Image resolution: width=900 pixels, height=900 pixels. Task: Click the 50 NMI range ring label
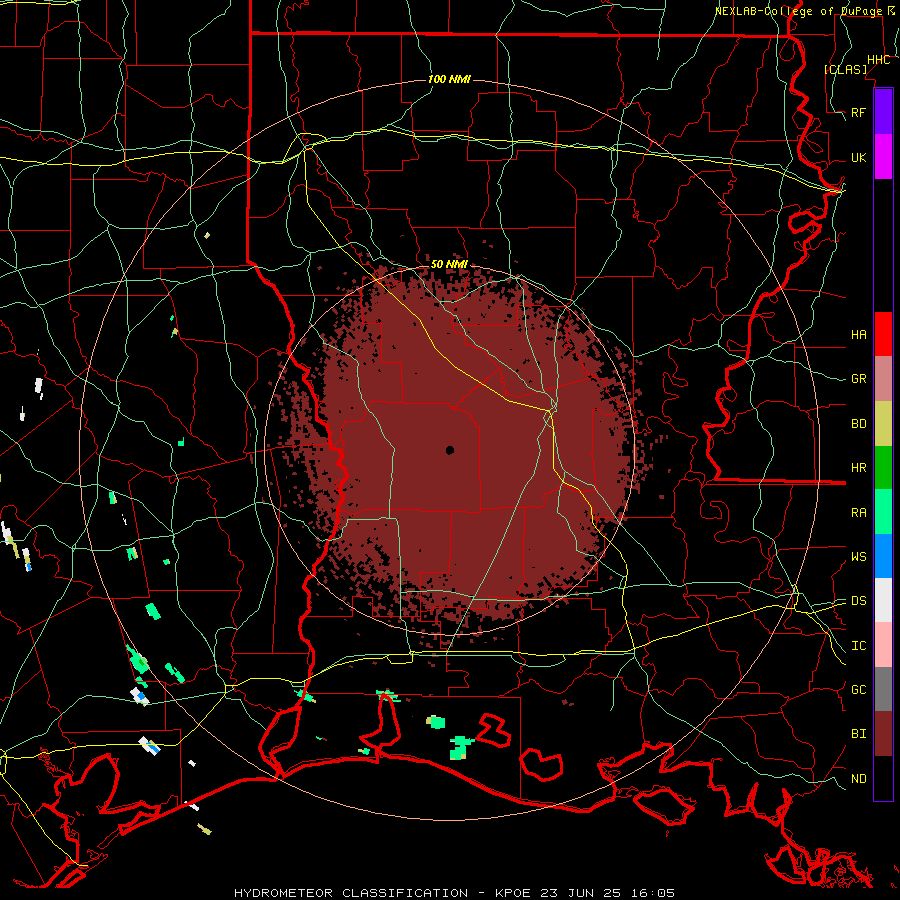coord(449,264)
